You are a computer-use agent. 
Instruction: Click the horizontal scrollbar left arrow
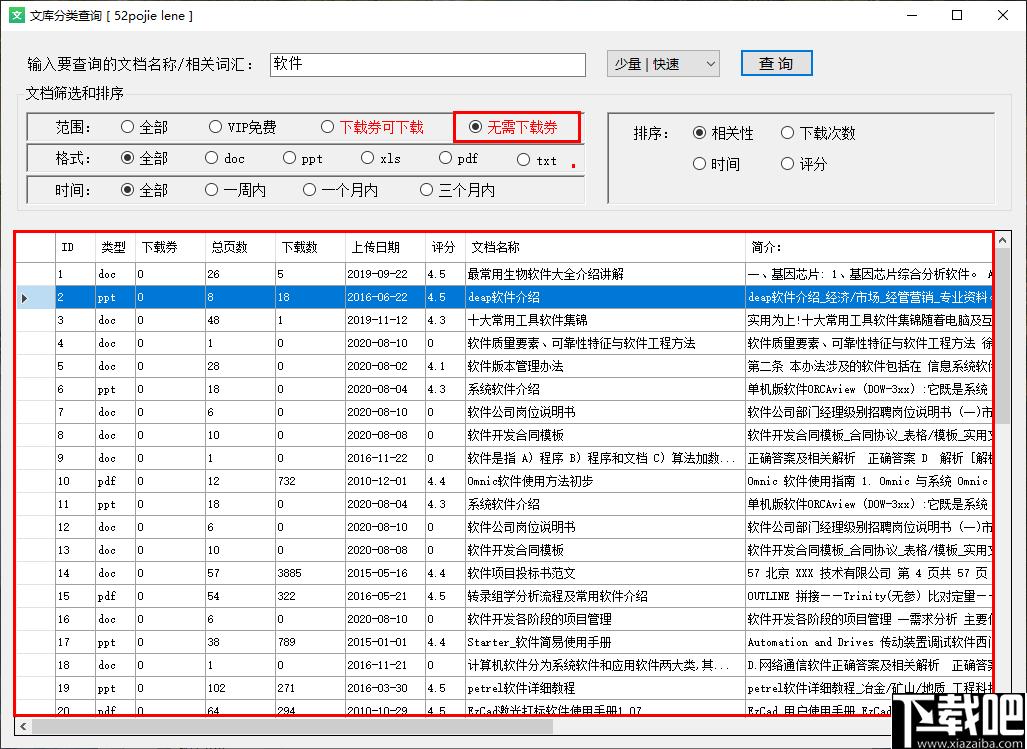(24, 725)
